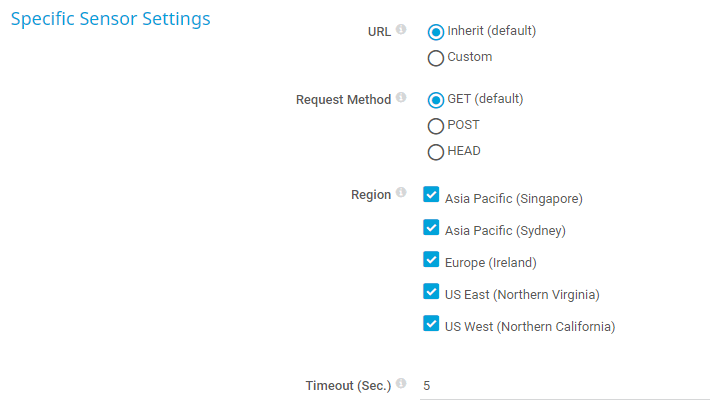Click the Timeout (Sec.) help icon

pos(401,383)
